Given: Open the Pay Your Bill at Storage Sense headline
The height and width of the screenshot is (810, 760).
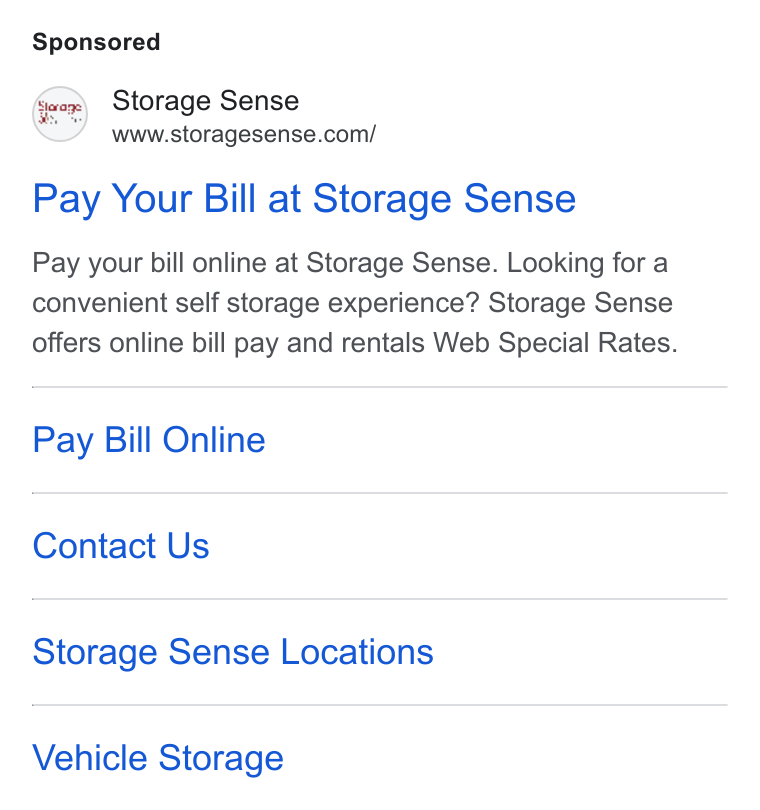Looking at the screenshot, I should tap(304, 199).
